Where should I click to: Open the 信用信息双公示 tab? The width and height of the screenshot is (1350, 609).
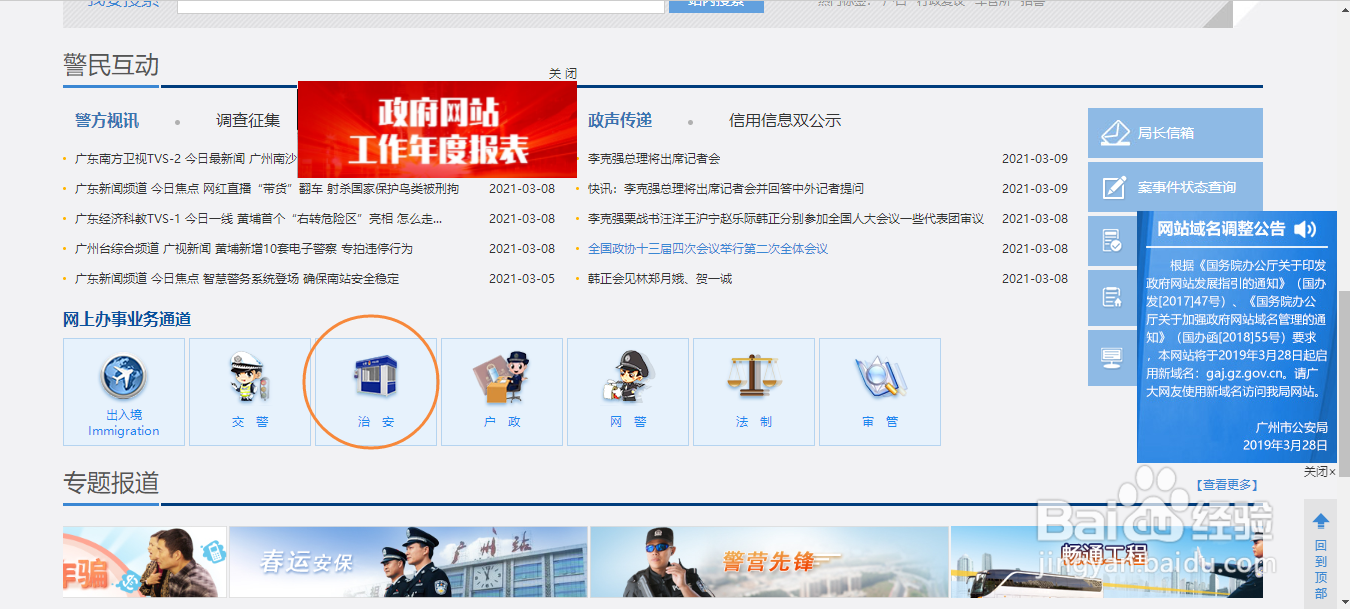click(x=785, y=119)
